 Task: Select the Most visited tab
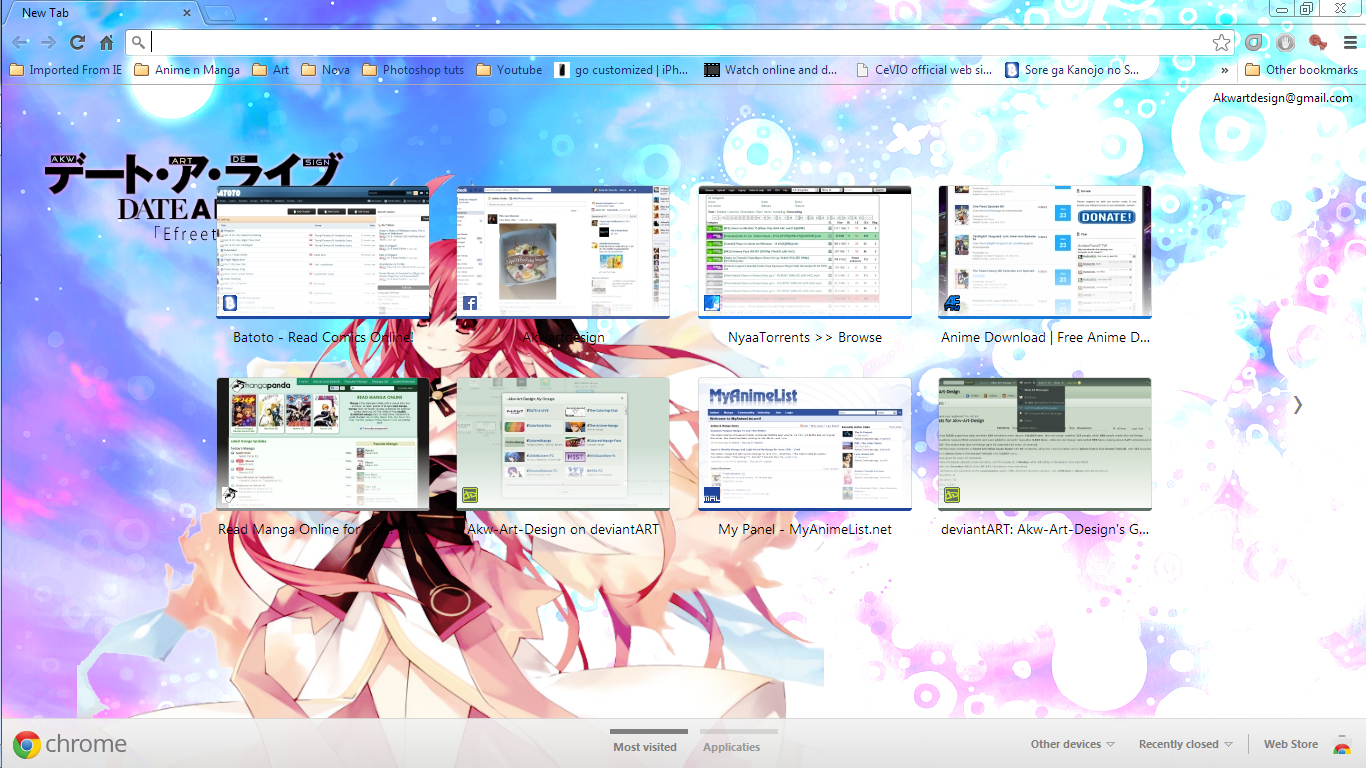coord(645,746)
